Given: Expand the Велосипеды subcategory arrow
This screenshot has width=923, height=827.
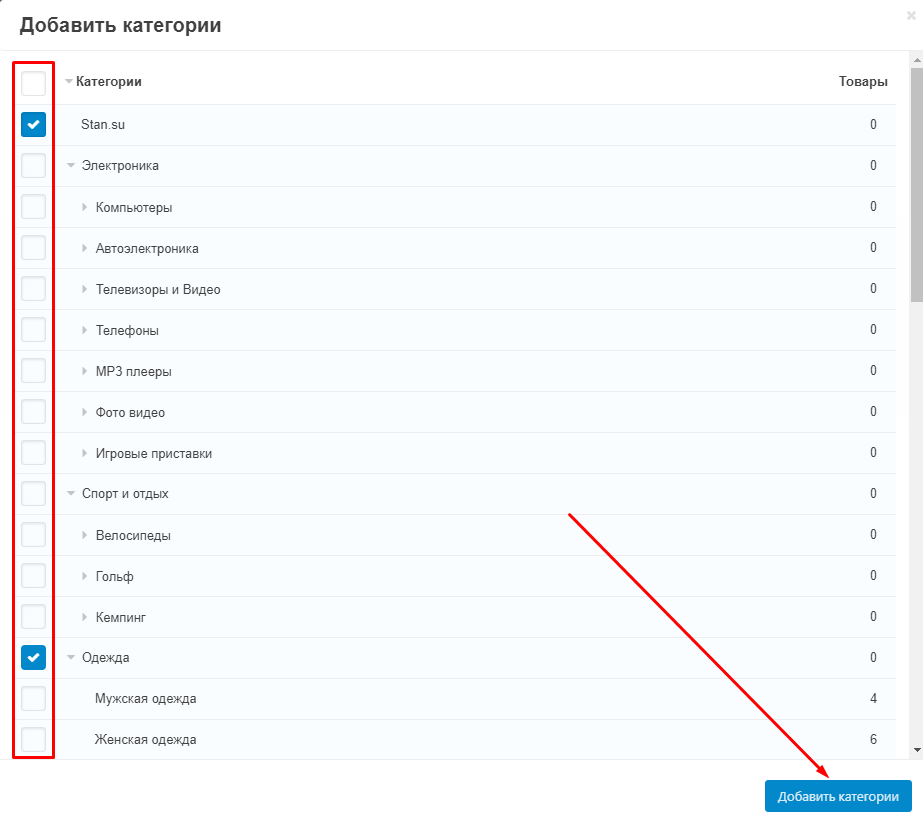Looking at the screenshot, I should pyautogui.click(x=84, y=535).
